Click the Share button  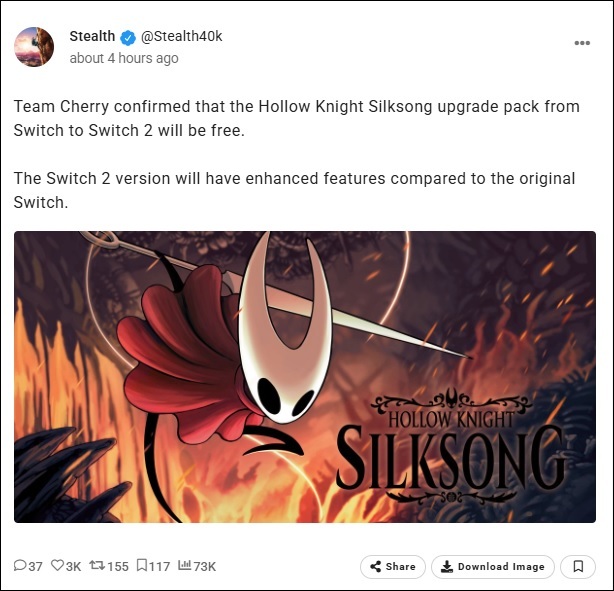coord(393,566)
